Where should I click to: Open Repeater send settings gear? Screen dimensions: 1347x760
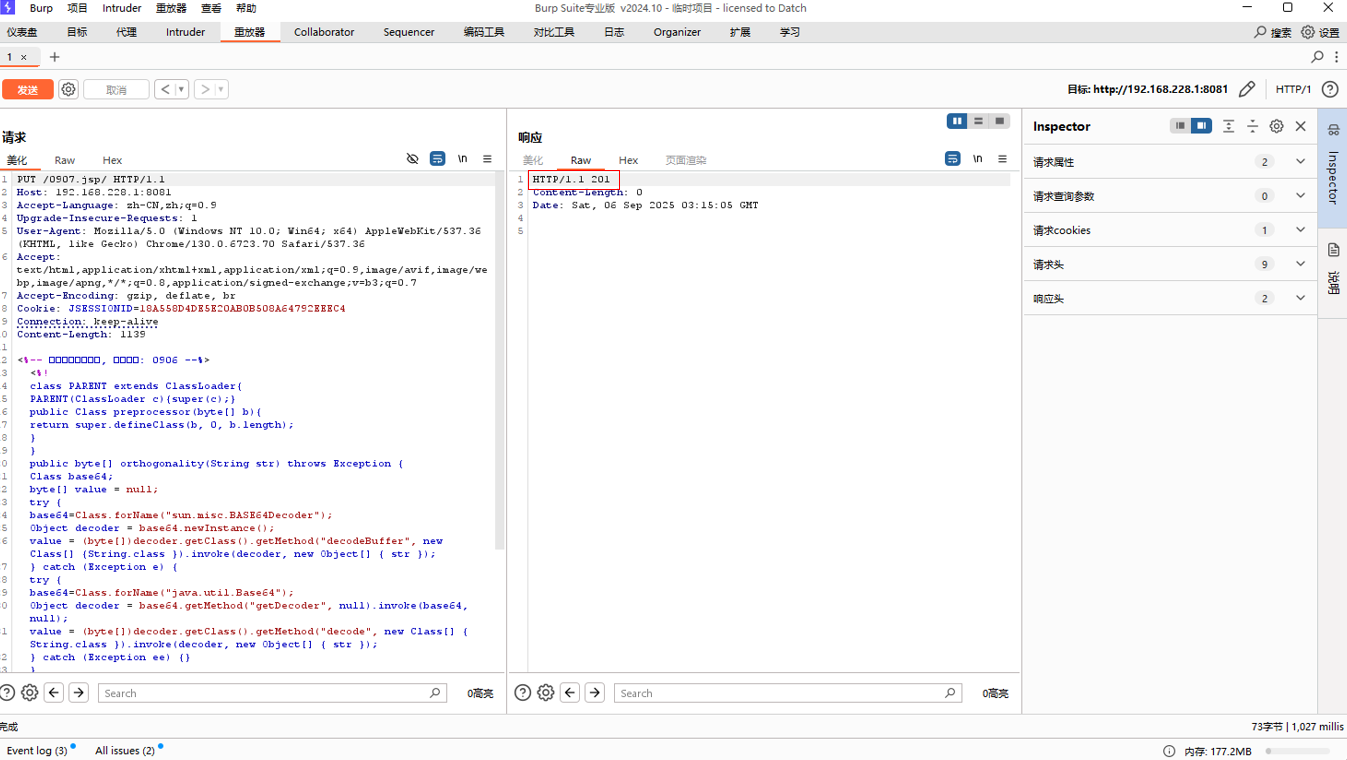[x=68, y=90]
